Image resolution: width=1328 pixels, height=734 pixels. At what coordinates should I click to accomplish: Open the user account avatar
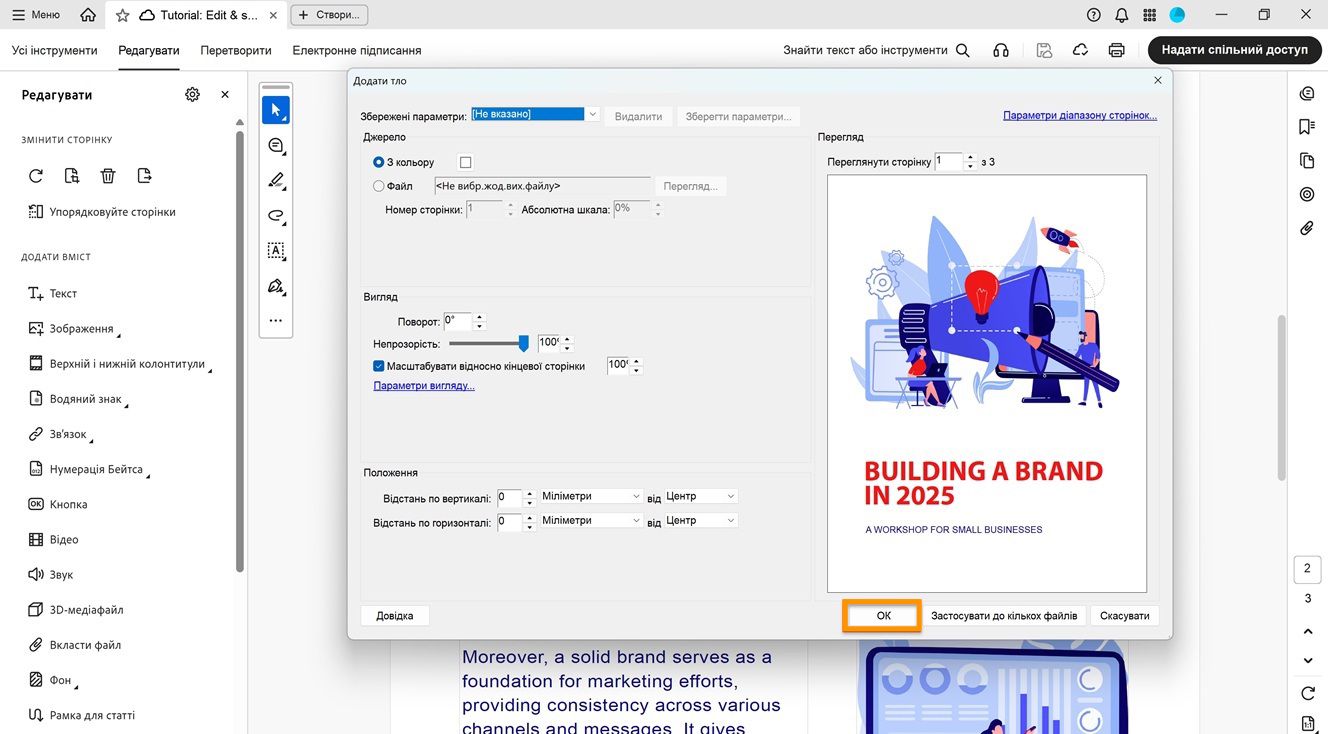click(x=1178, y=15)
